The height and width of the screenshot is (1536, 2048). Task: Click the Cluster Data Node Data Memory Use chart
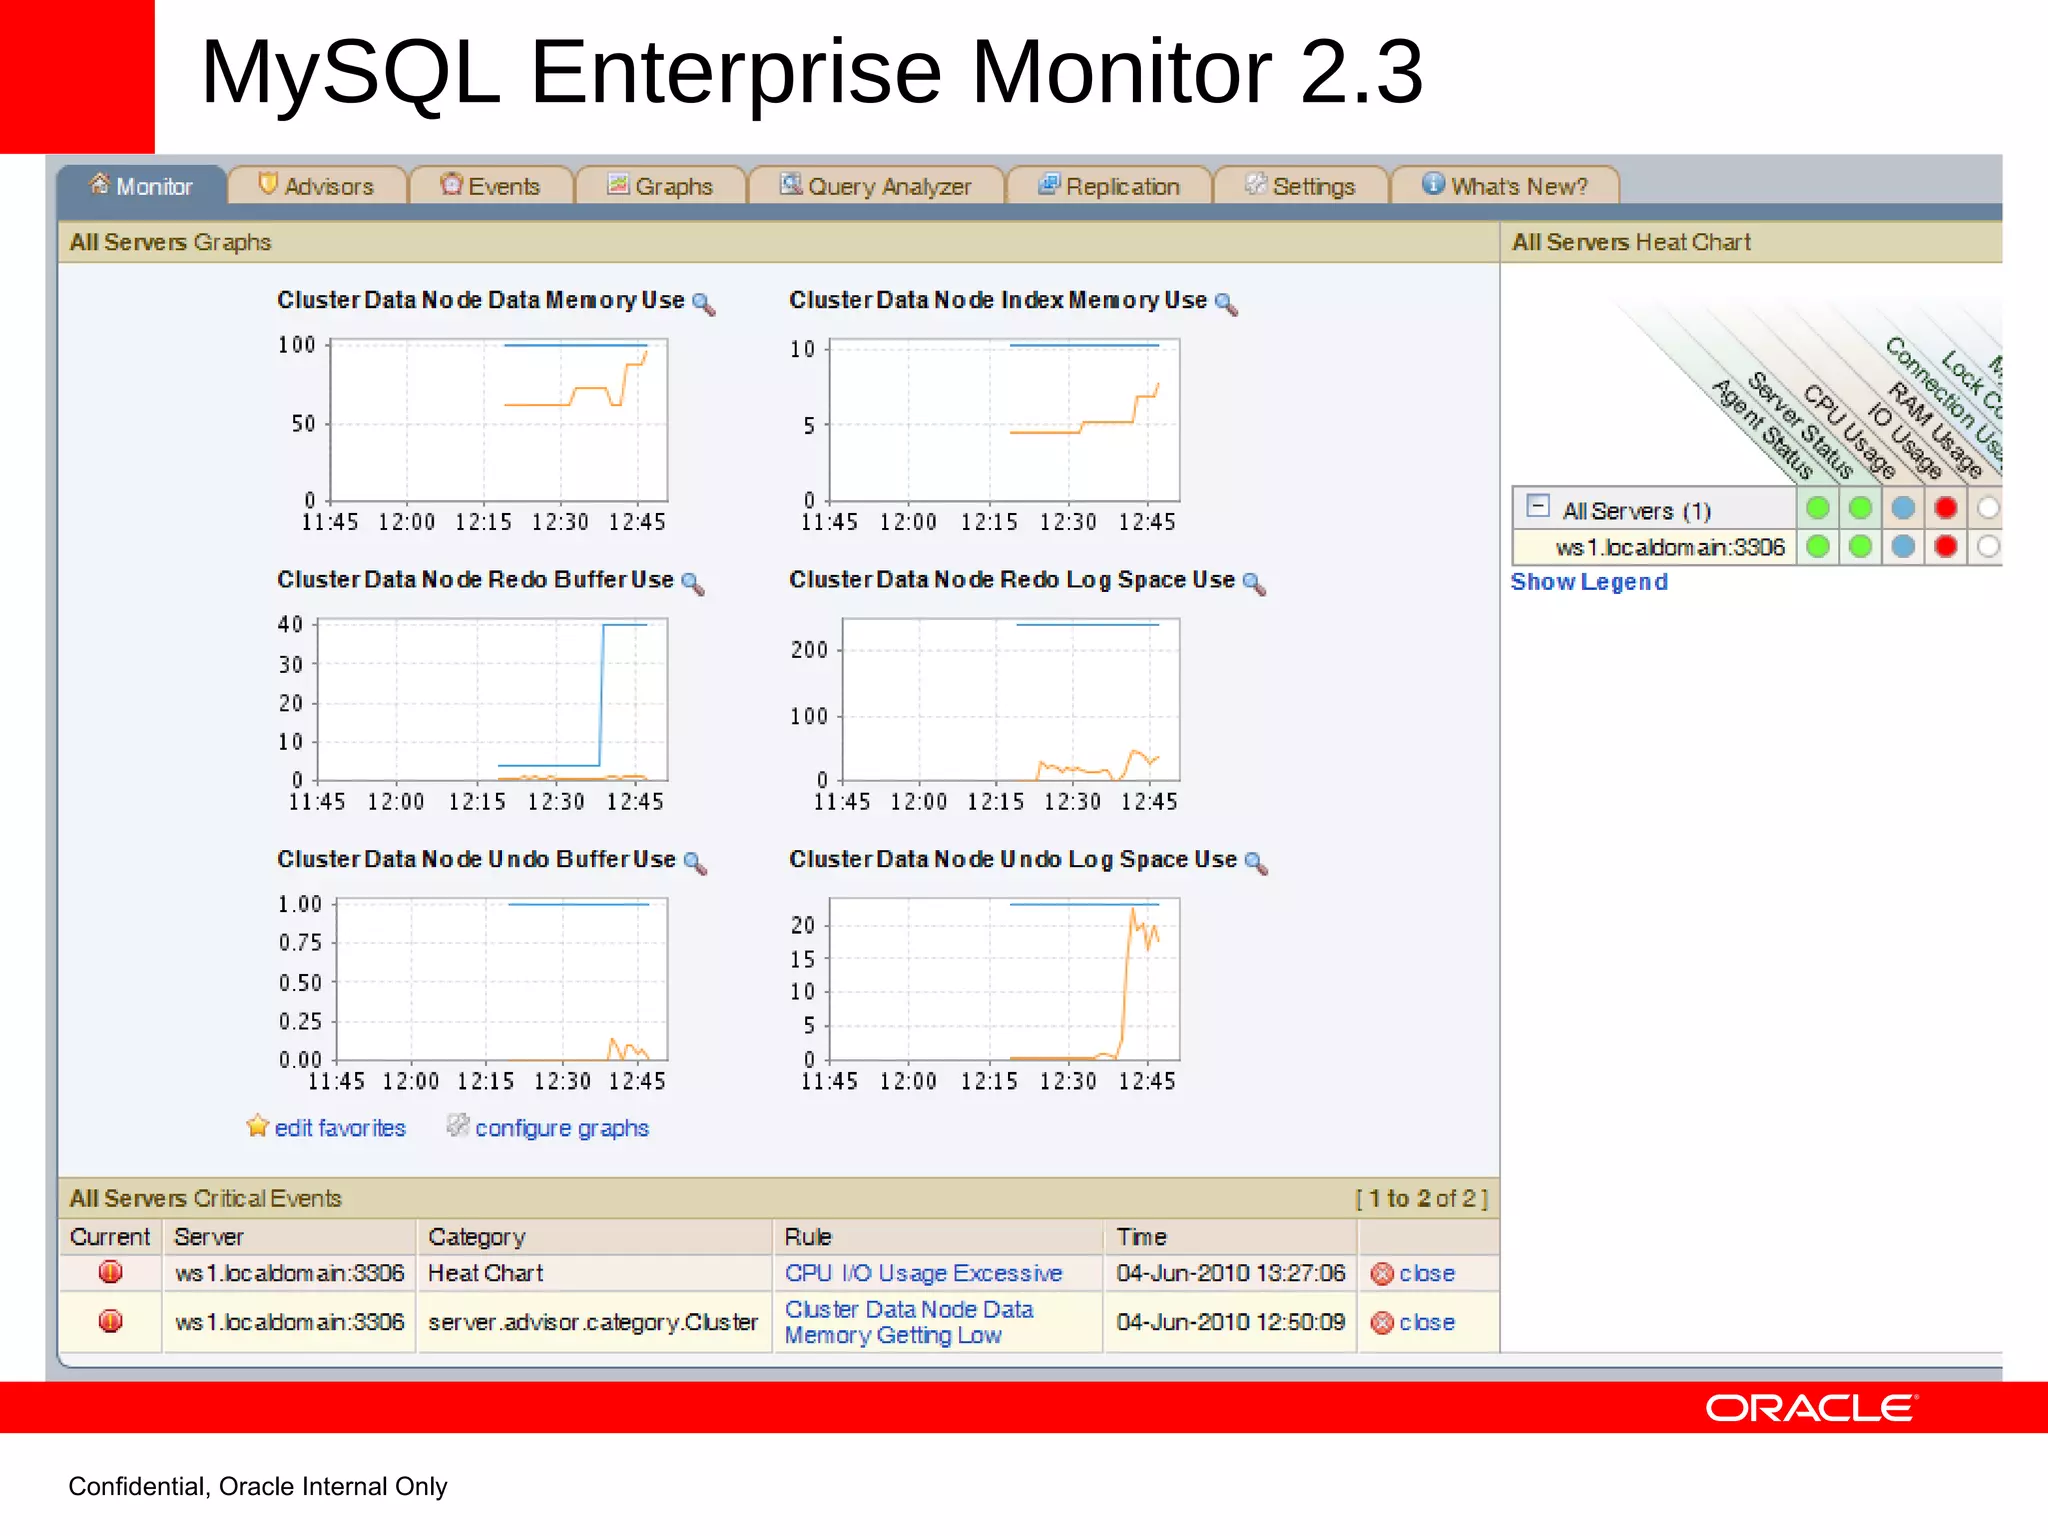pos(498,420)
